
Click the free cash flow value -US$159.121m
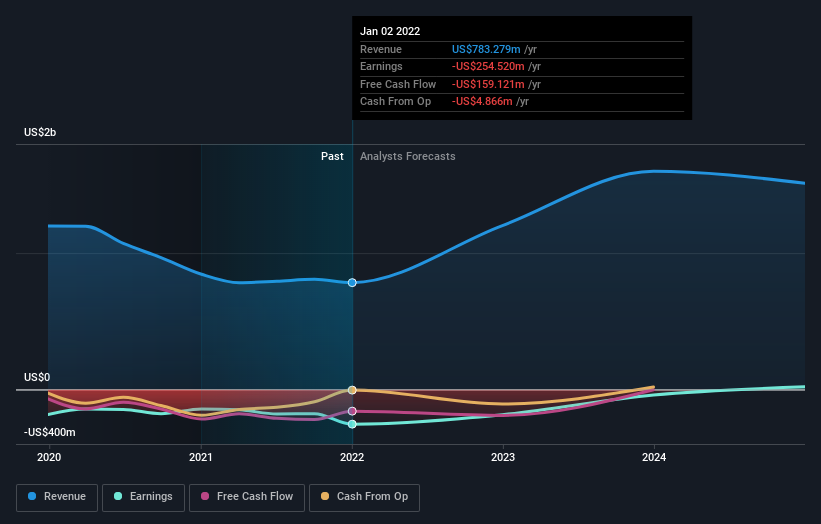[x=488, y=84]
